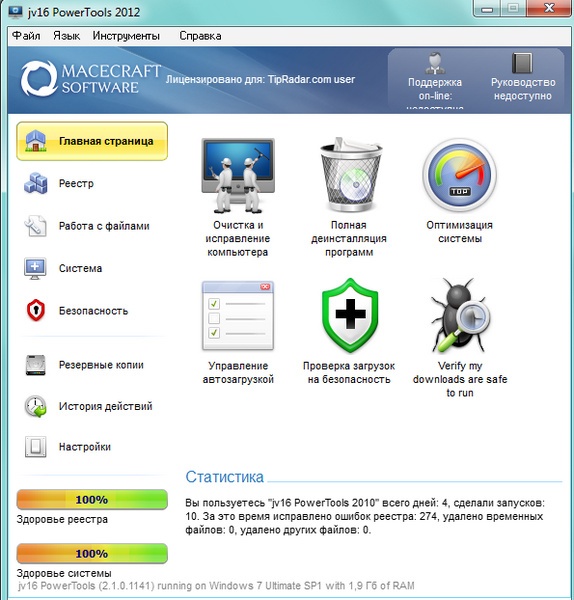Click the Лицензировано для TipRadar.com user text

(260, 79)
